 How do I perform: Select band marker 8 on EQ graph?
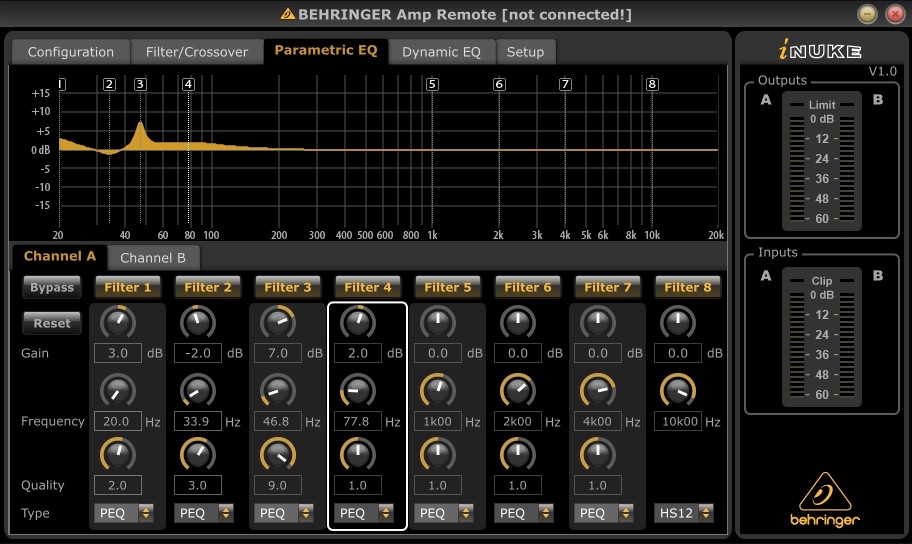(x=652, y=84)
